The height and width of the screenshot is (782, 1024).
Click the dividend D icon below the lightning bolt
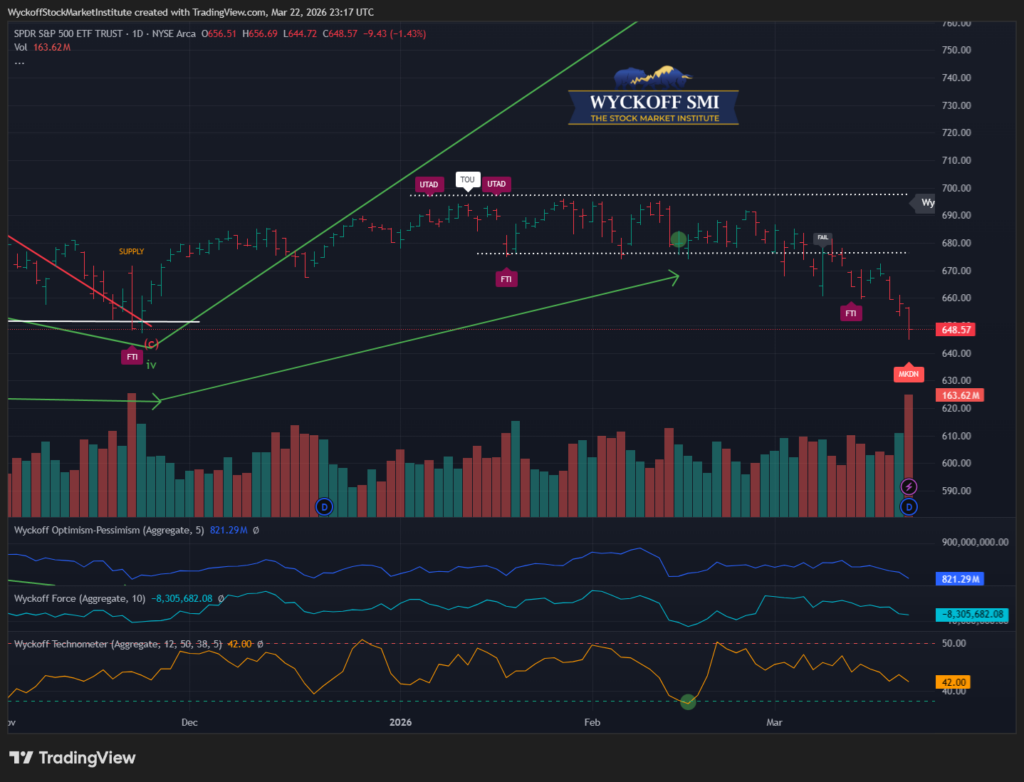tap(908, 507)
